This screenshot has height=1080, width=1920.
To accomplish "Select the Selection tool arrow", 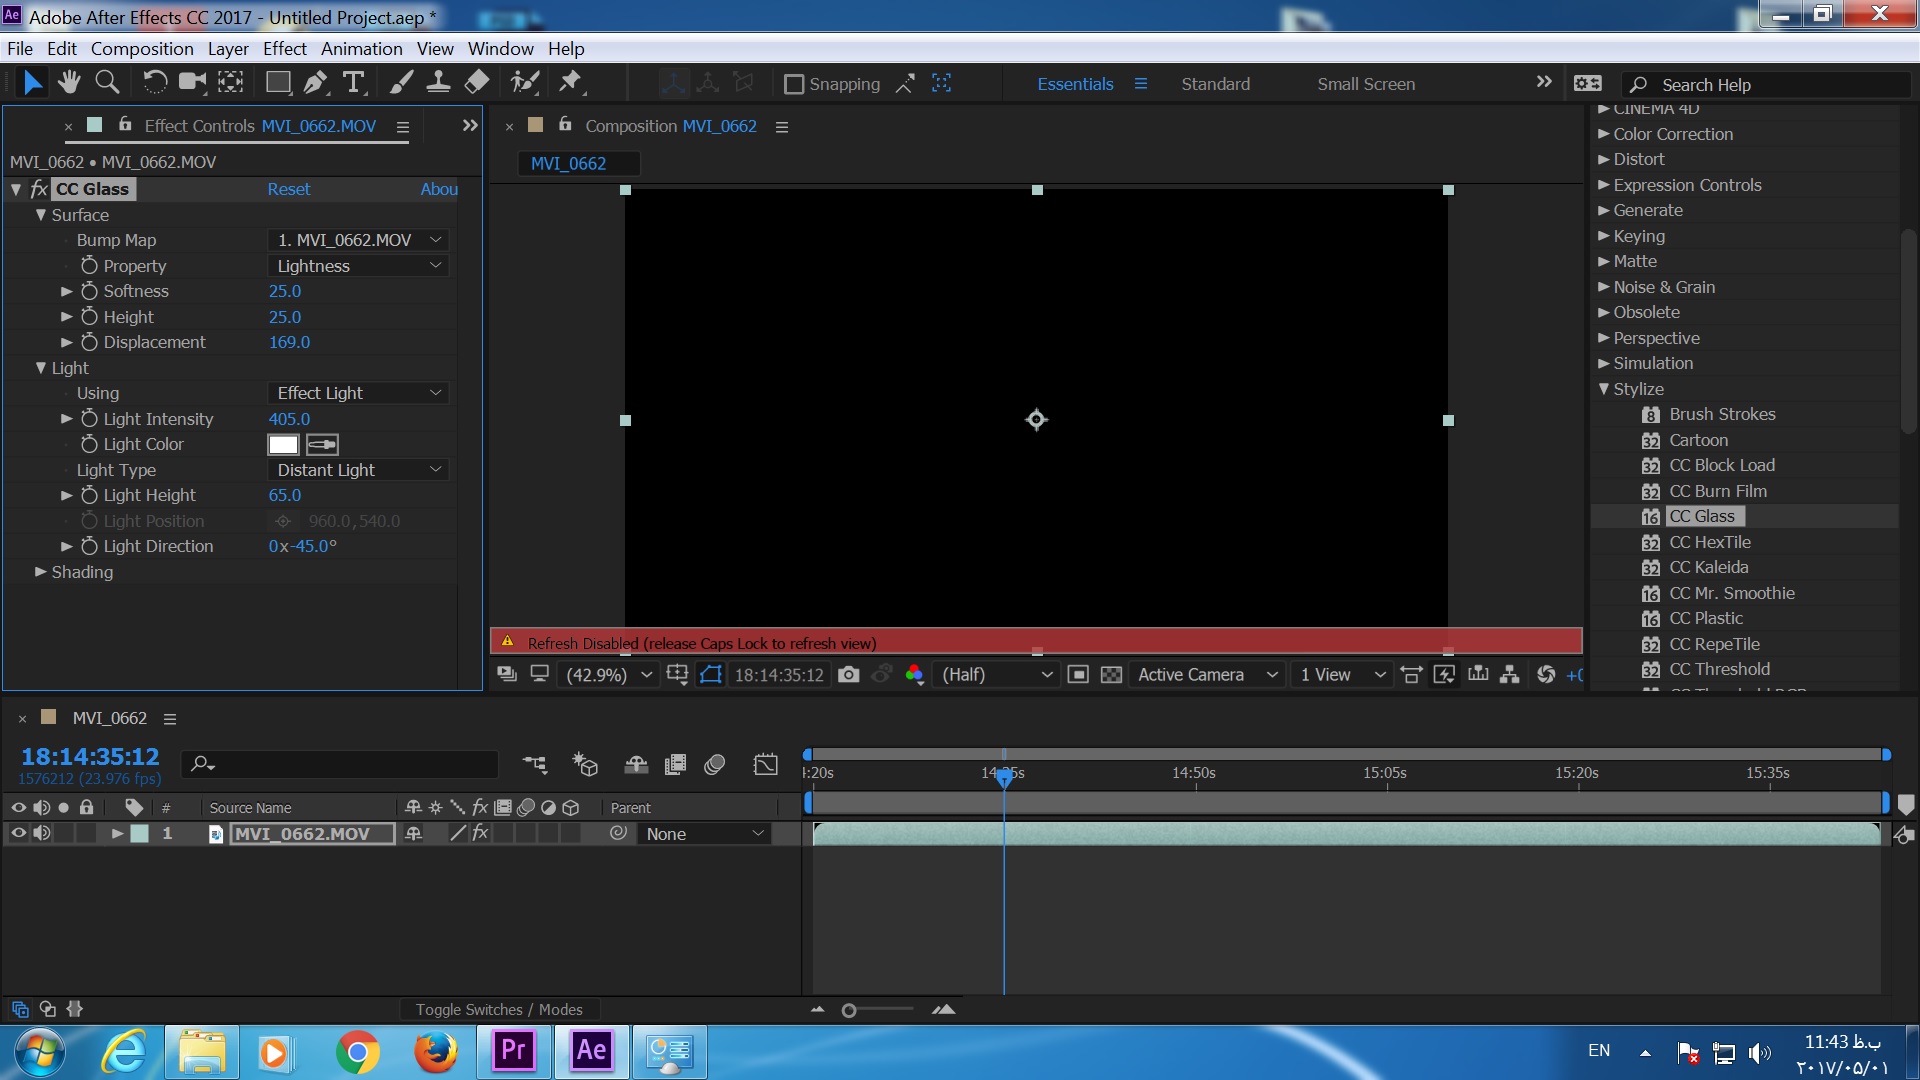I will [32, 83].
